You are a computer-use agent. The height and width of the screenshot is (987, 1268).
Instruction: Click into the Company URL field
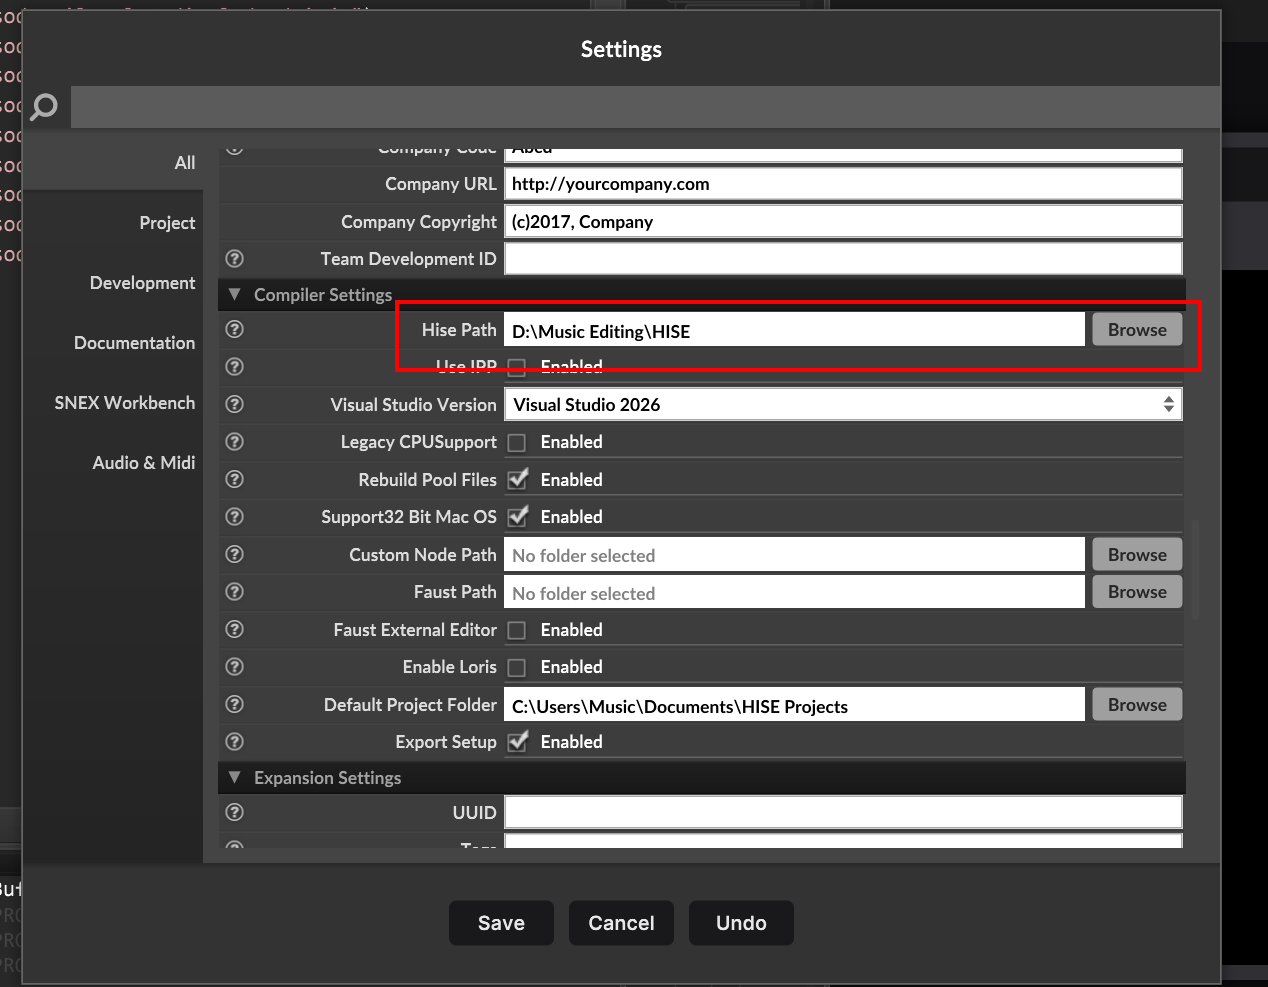pos(842,184)
